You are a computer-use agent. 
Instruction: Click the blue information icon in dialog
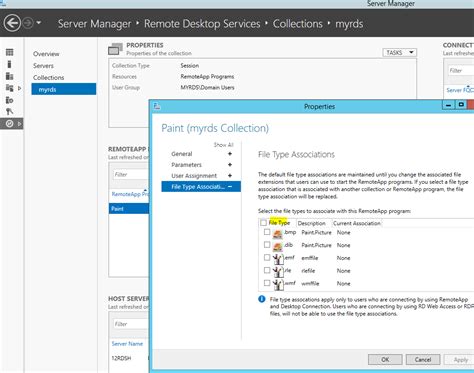pos(262,299)
